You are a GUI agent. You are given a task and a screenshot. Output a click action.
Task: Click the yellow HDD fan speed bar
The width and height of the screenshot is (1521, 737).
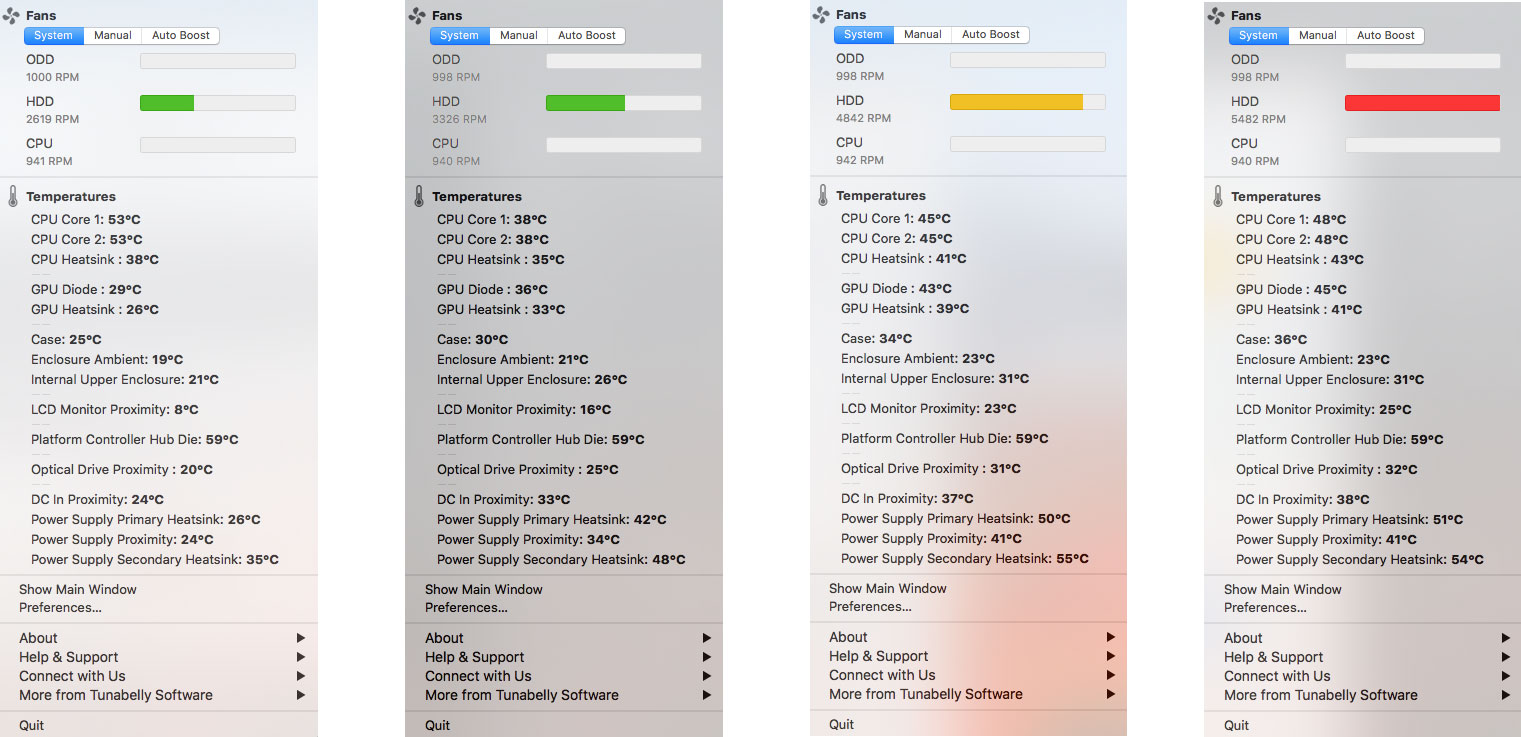[x=1016, y=102]
